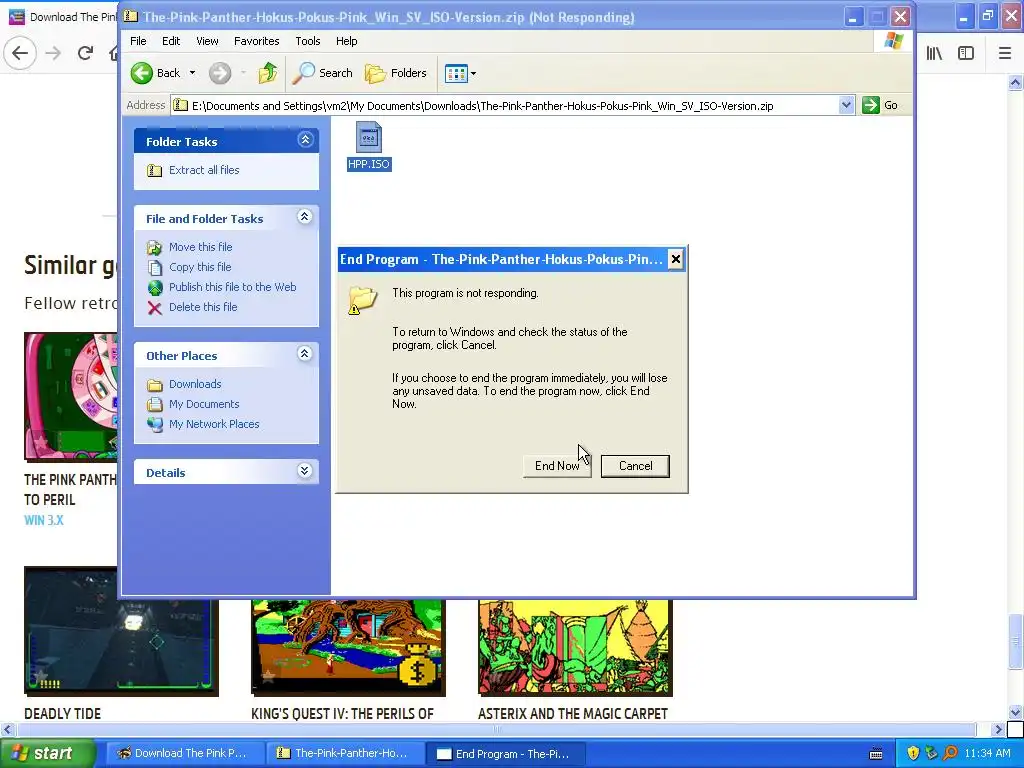The width and height of the screenshot is (1024, 768).
Task: Click Cancel in End Program dialog
Action: point(635,466)
